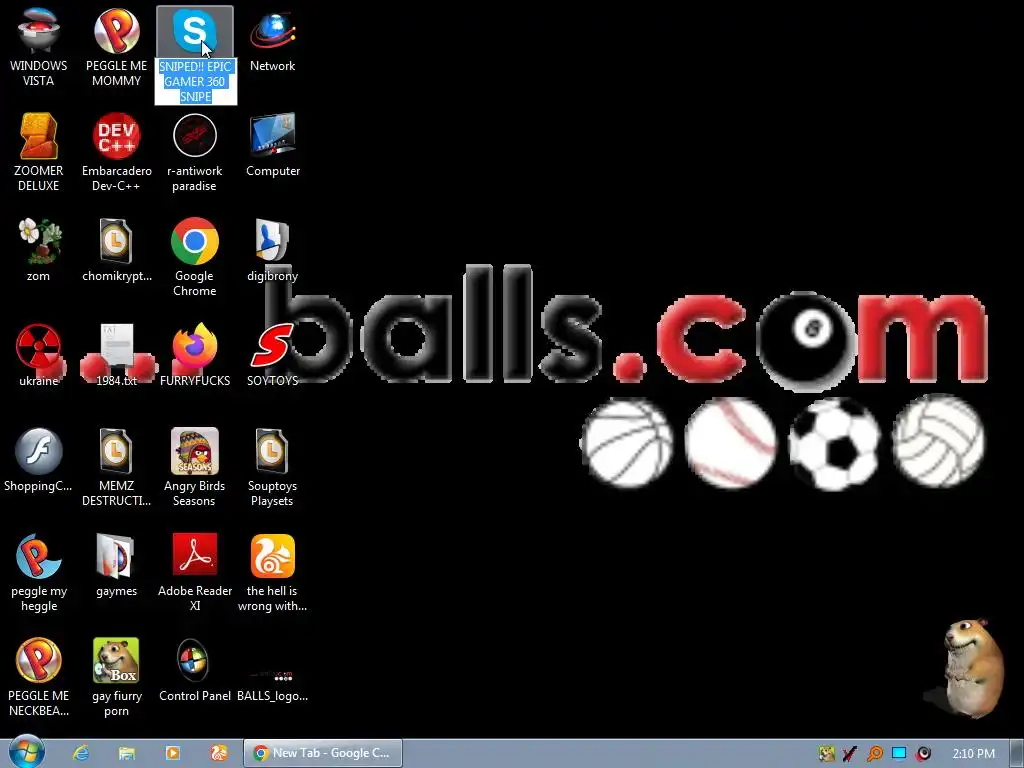Open the speaker volume tray icon
The image size is (1024, 768).
point(923,754)
